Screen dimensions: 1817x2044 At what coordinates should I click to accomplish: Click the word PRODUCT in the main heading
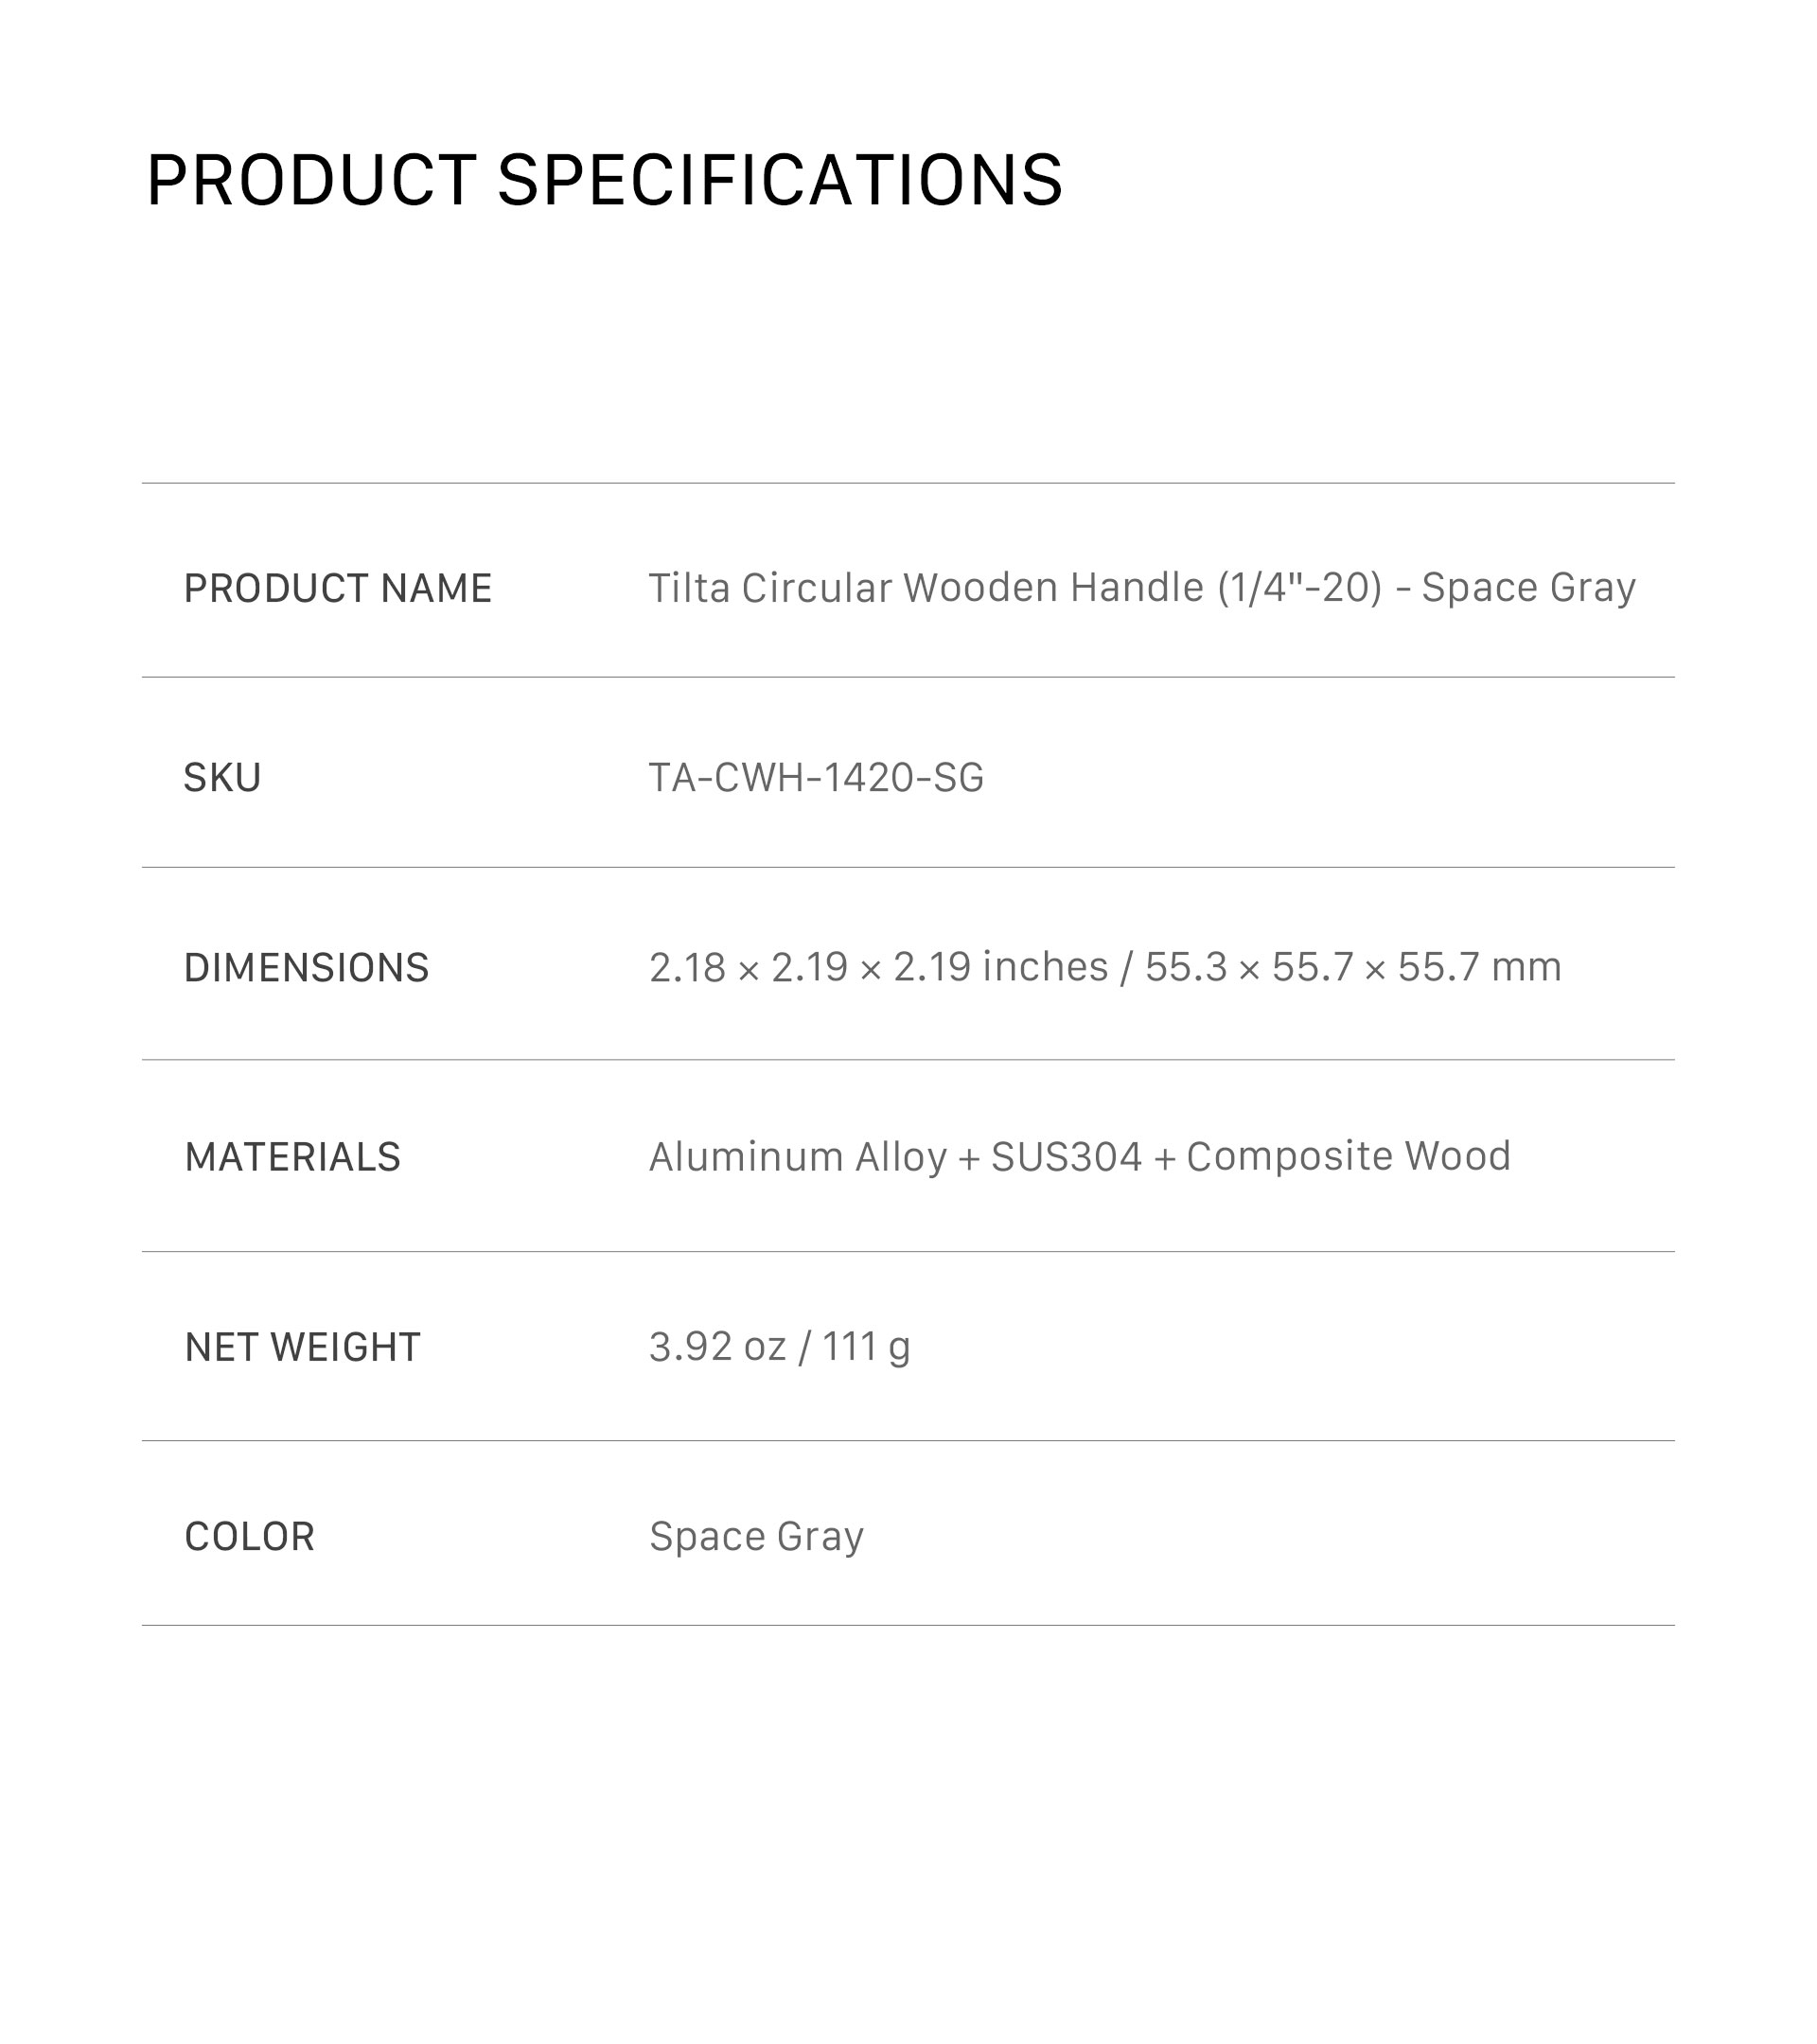point(311,181)
